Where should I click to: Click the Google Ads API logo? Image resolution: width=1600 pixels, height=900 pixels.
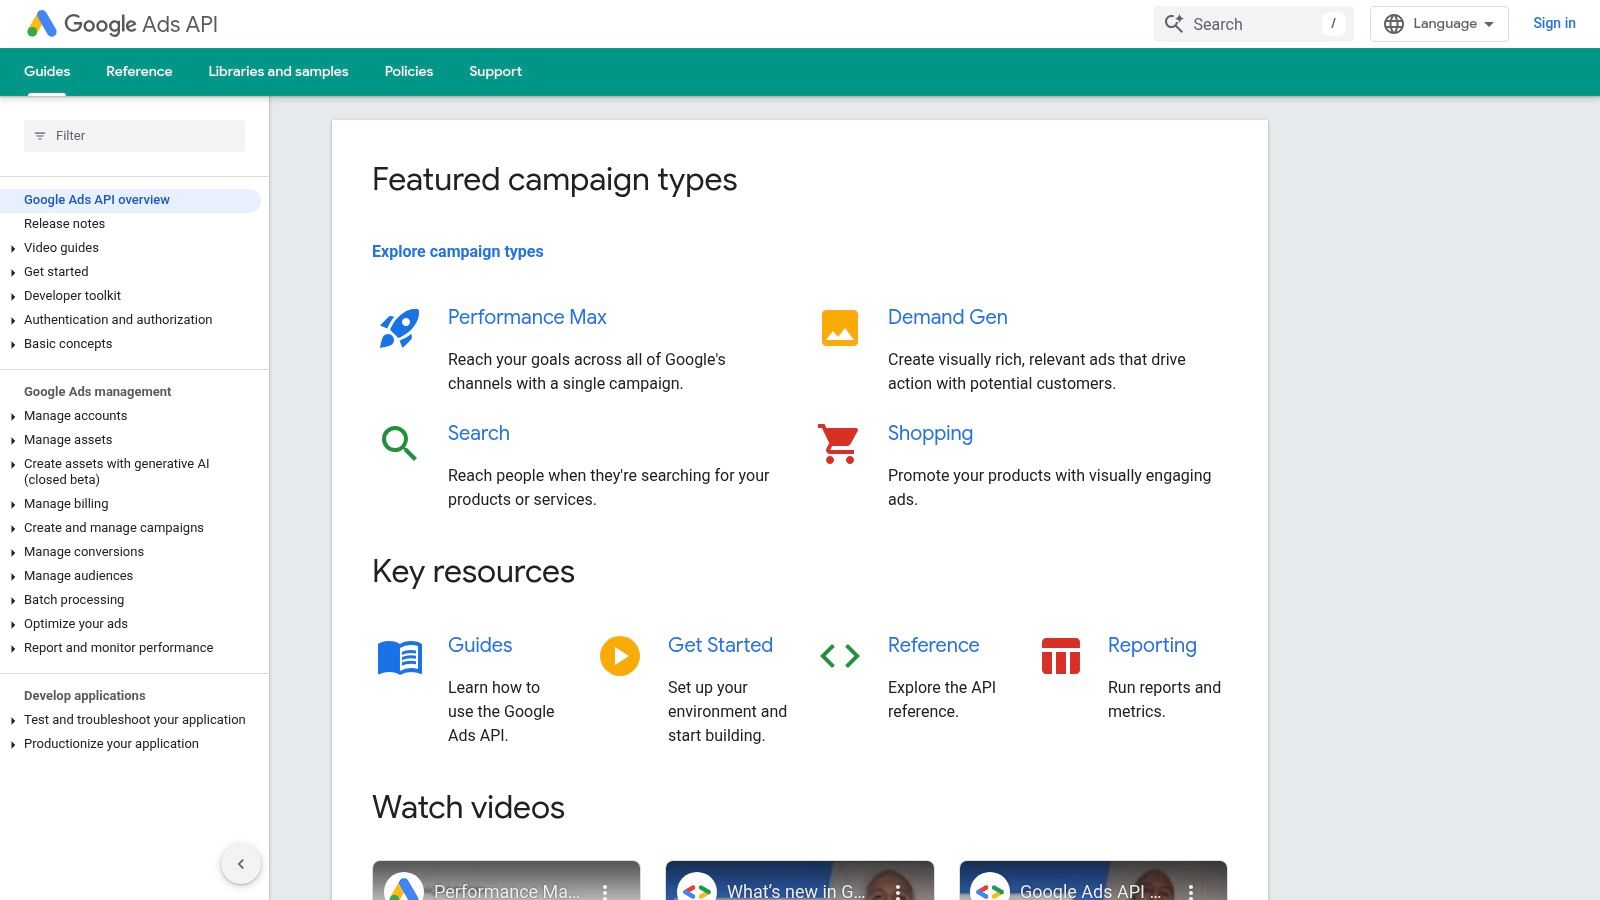pyautogui.click(x=119, y=24)
